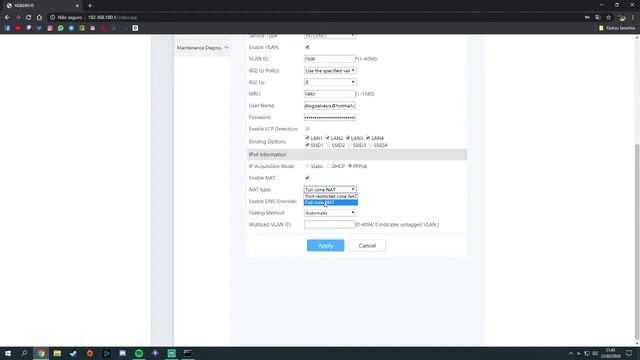Open the 'Outros favoritos' bookmarks folder
The height and width of the screenshot is (360, 640).
(617, 28)
